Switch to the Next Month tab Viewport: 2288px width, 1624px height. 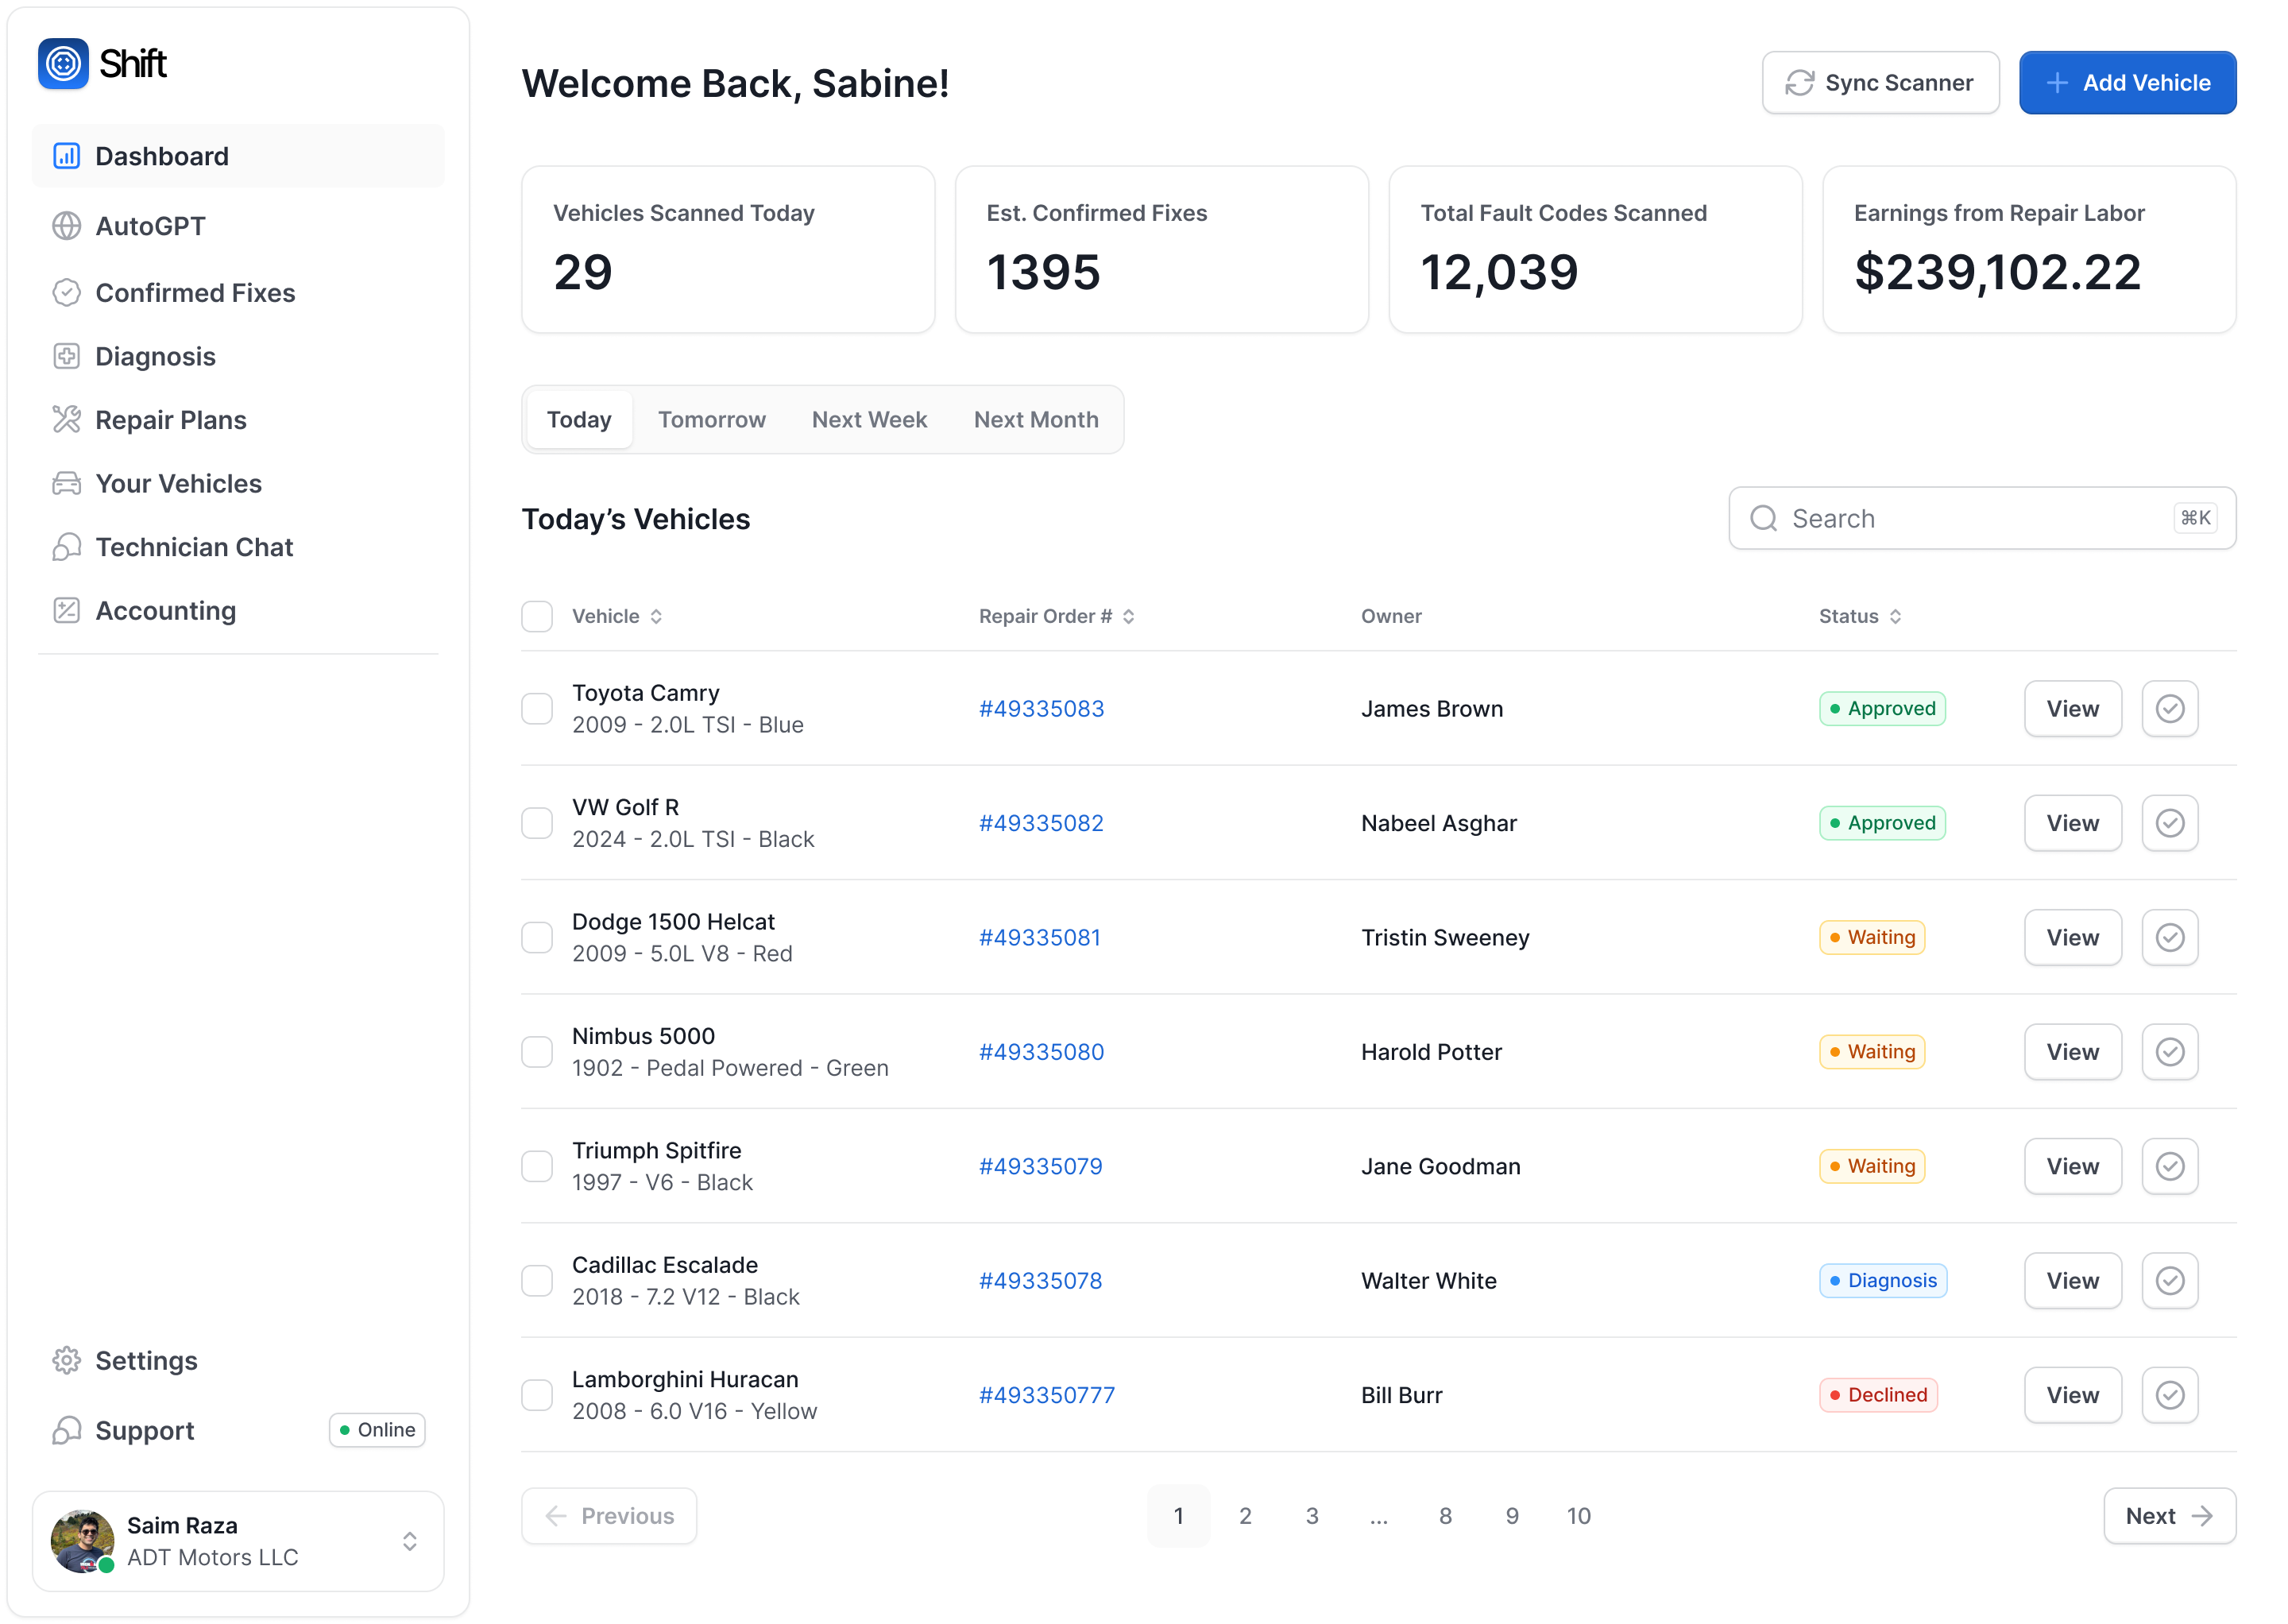[x=1036, y=420]
